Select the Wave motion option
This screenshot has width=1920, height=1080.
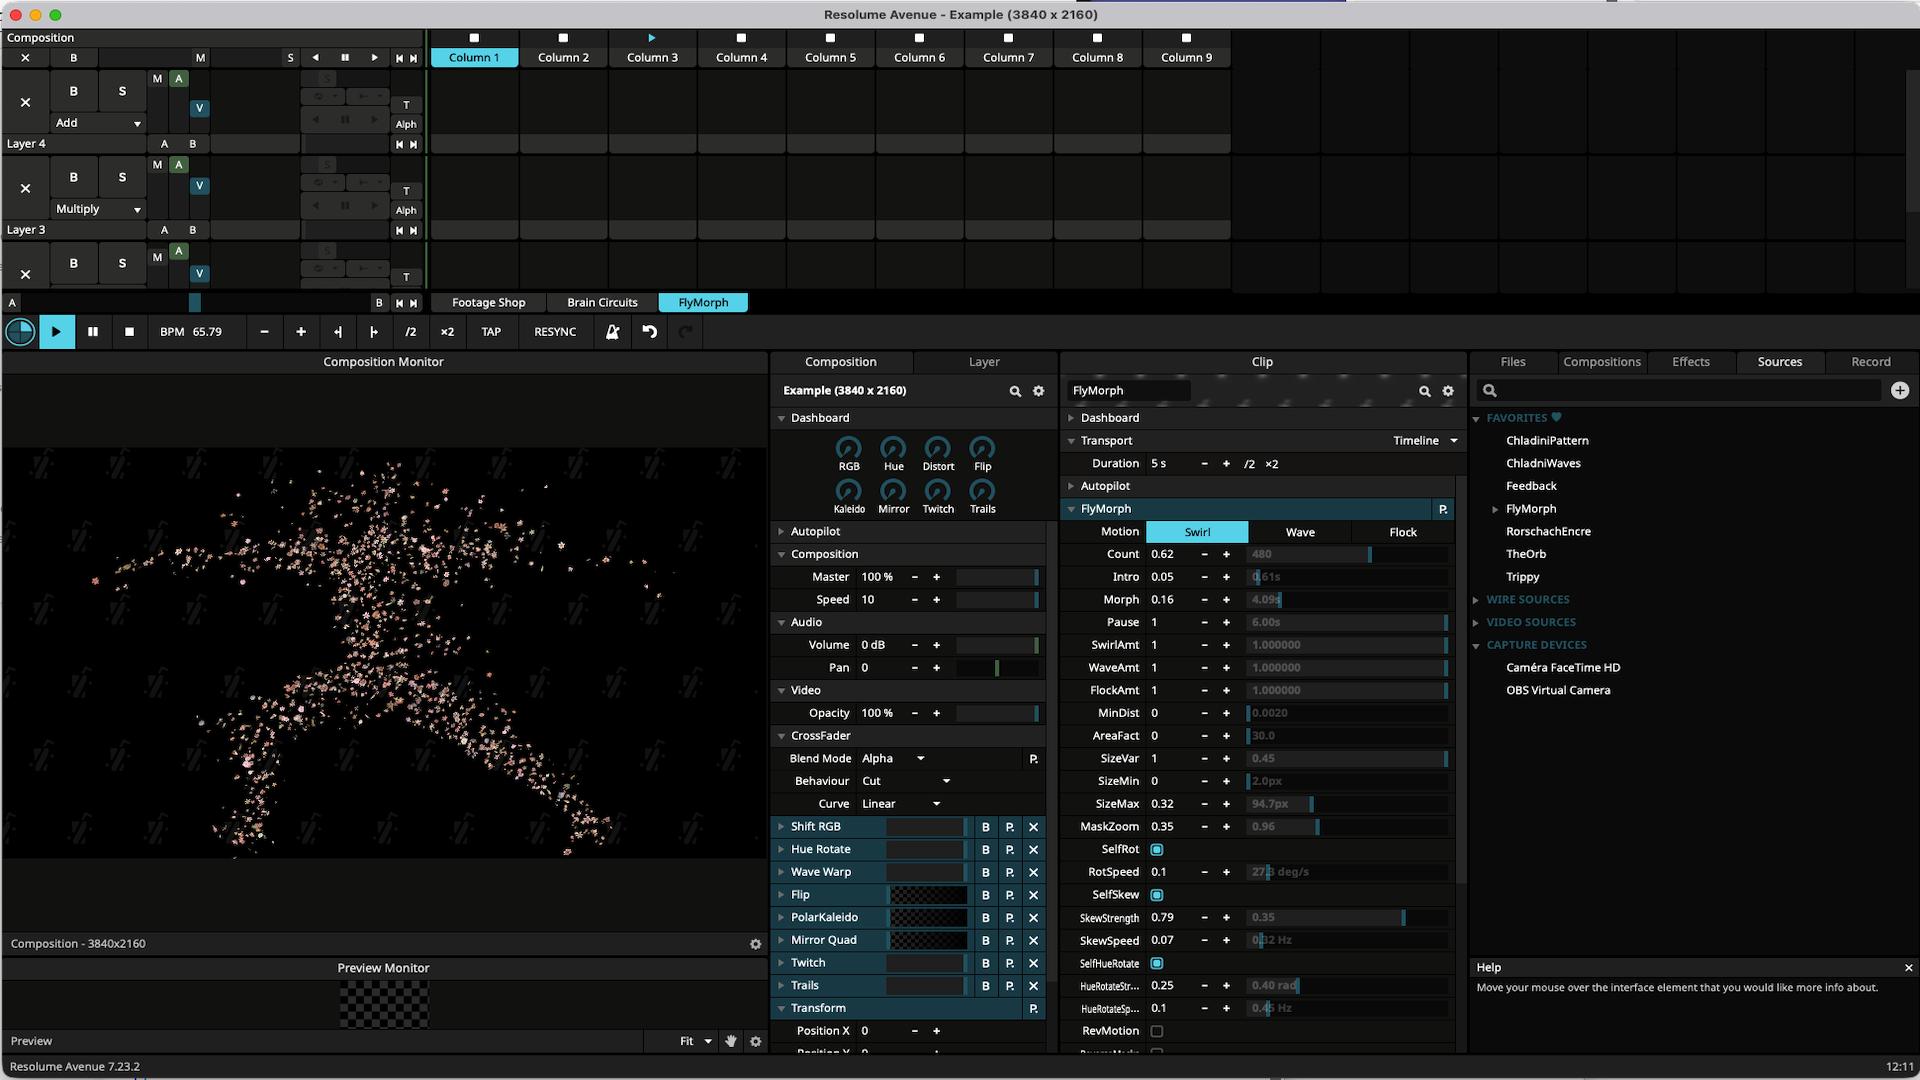(x=1299, y=532)
